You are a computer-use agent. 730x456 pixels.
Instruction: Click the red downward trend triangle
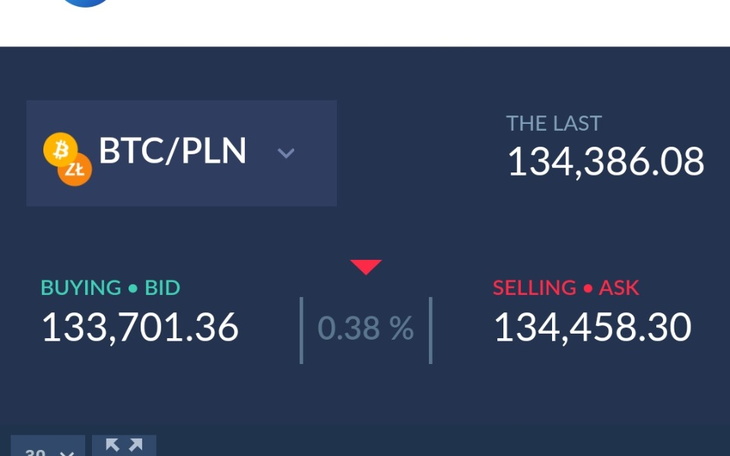[x=366, y=267]
